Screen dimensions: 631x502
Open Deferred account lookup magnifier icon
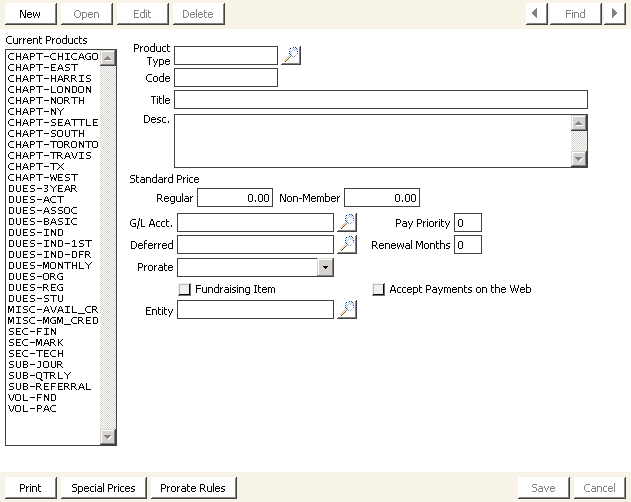347,244
